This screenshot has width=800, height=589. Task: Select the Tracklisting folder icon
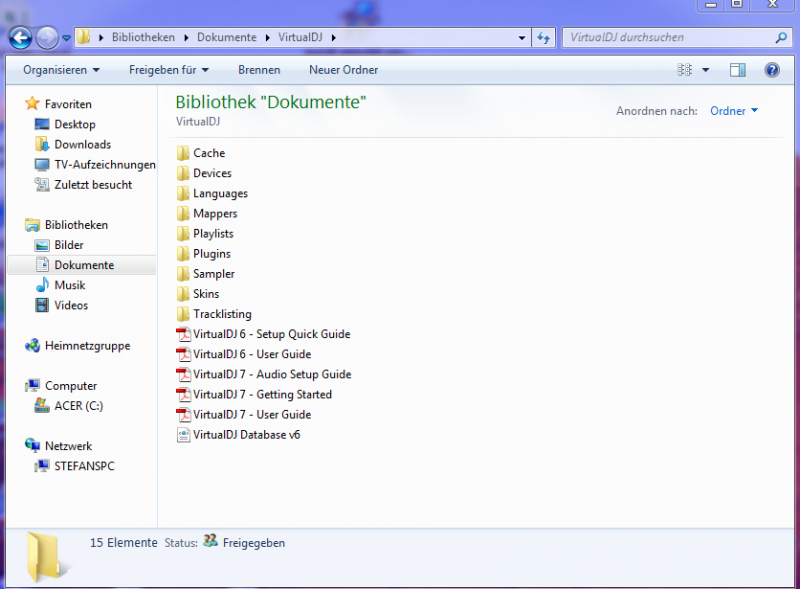183,314
